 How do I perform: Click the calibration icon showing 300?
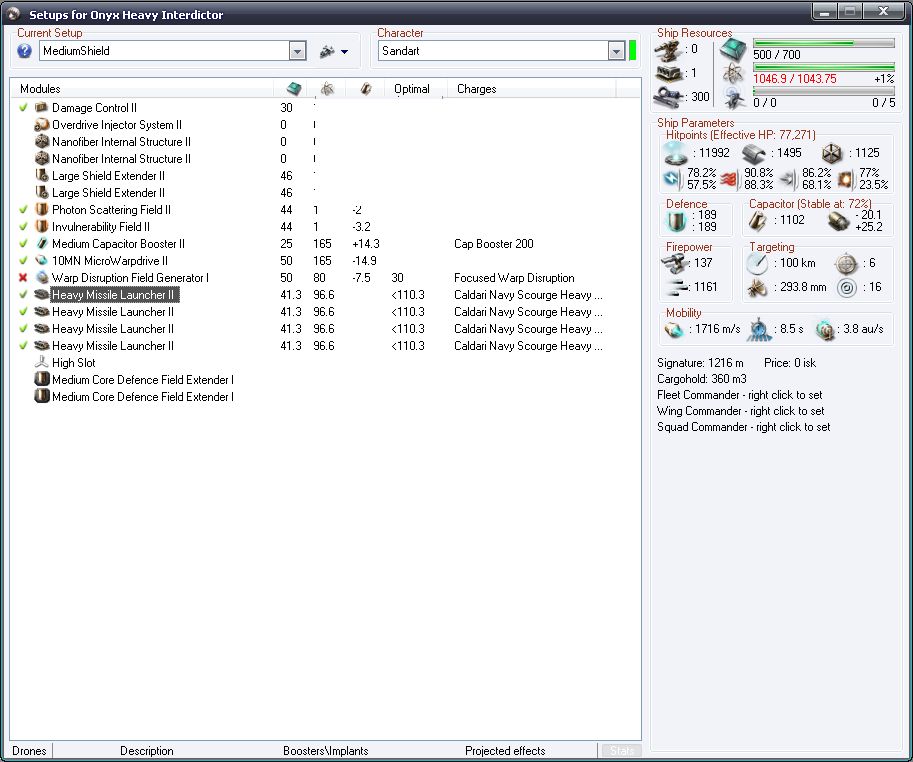pos(667,97)
